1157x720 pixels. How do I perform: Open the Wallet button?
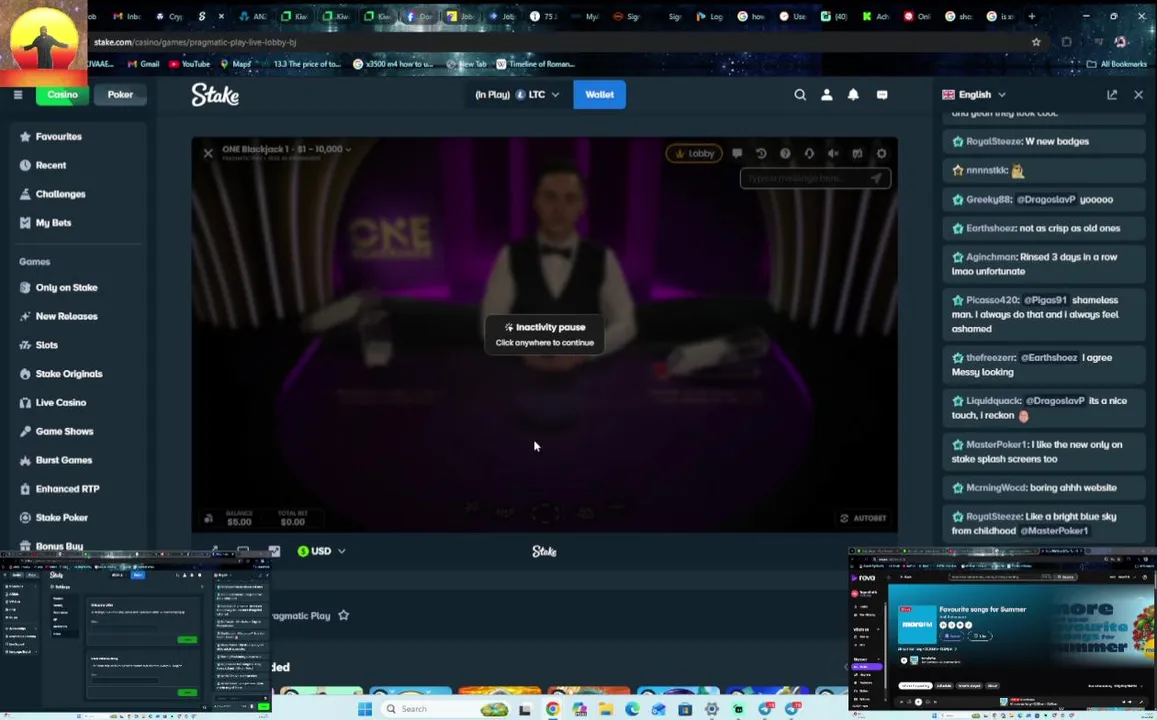[x=599, y=94]
